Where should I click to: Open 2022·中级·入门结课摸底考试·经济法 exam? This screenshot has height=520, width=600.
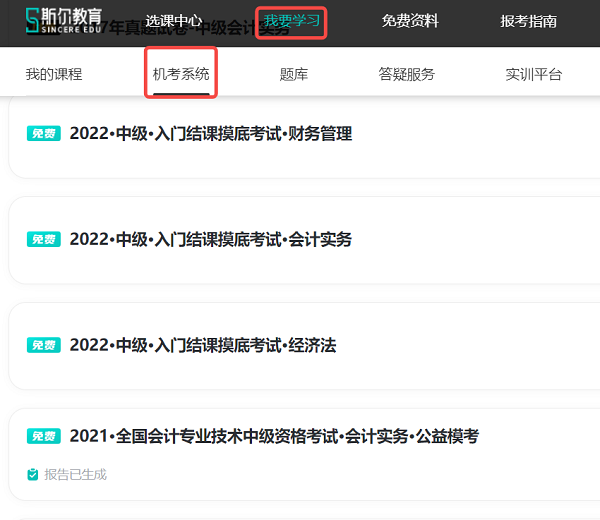click(x=203, y=345)
